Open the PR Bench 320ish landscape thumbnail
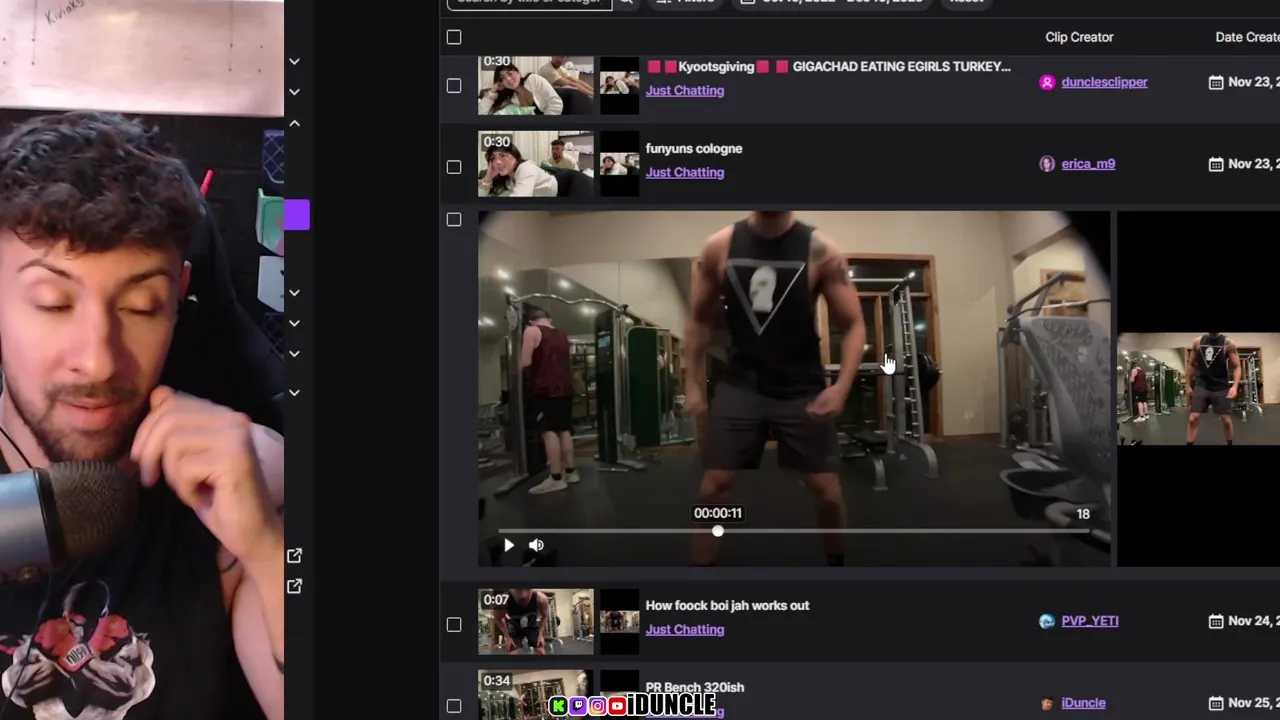The image size is (1280, 720). [x=536, y=695]
